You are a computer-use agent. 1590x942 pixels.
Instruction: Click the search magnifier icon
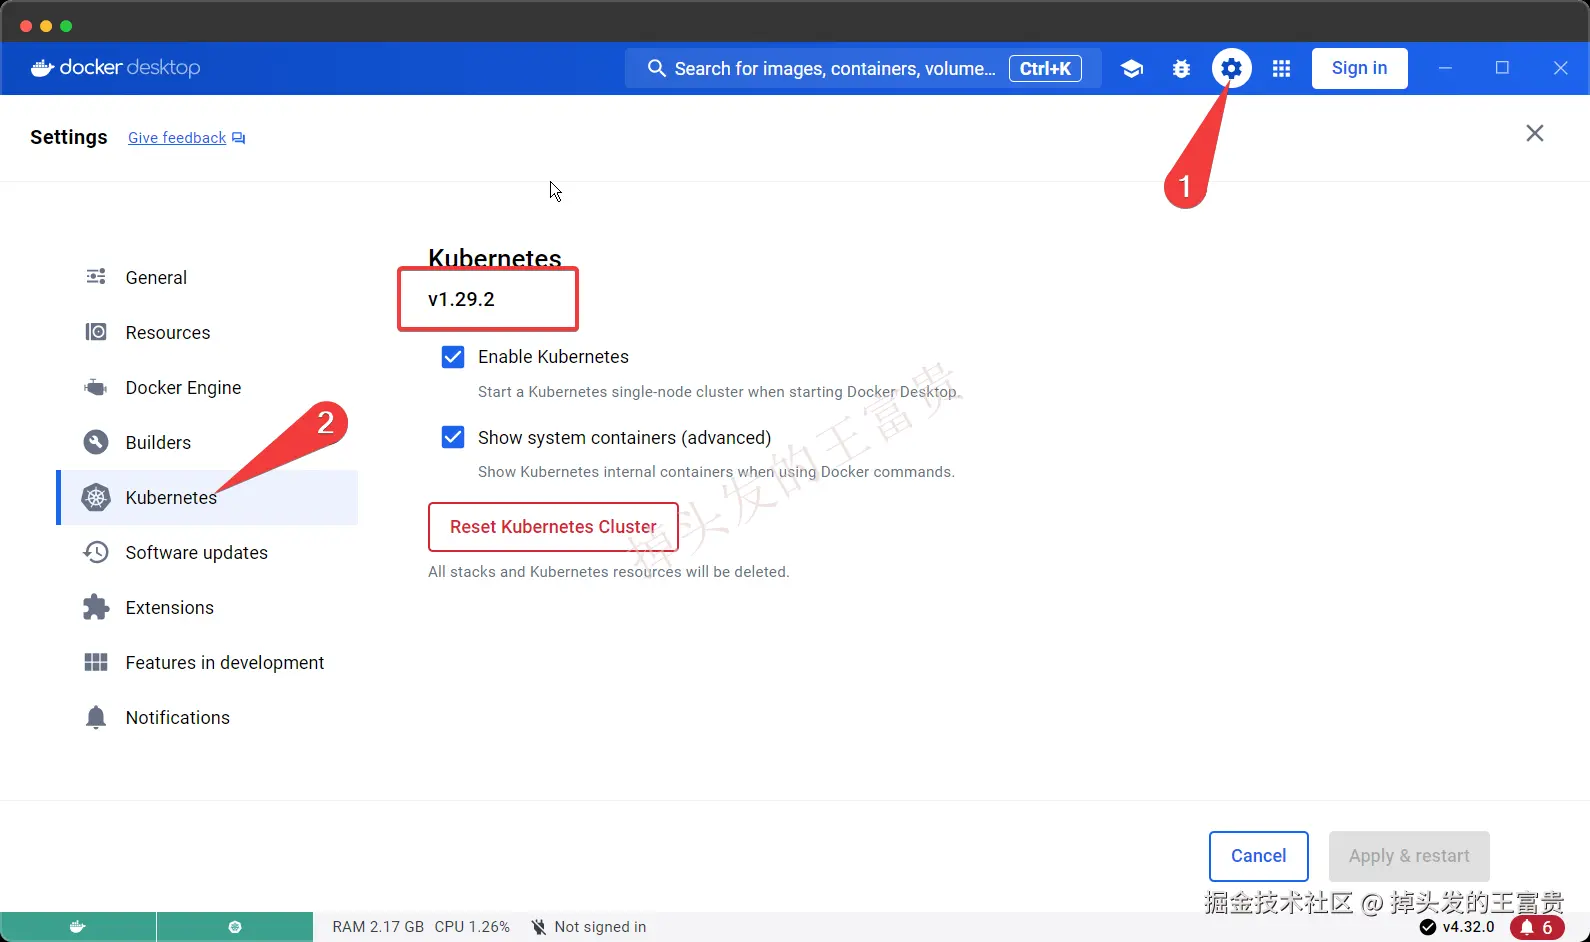pyautogui.click(x=656, y=68)
